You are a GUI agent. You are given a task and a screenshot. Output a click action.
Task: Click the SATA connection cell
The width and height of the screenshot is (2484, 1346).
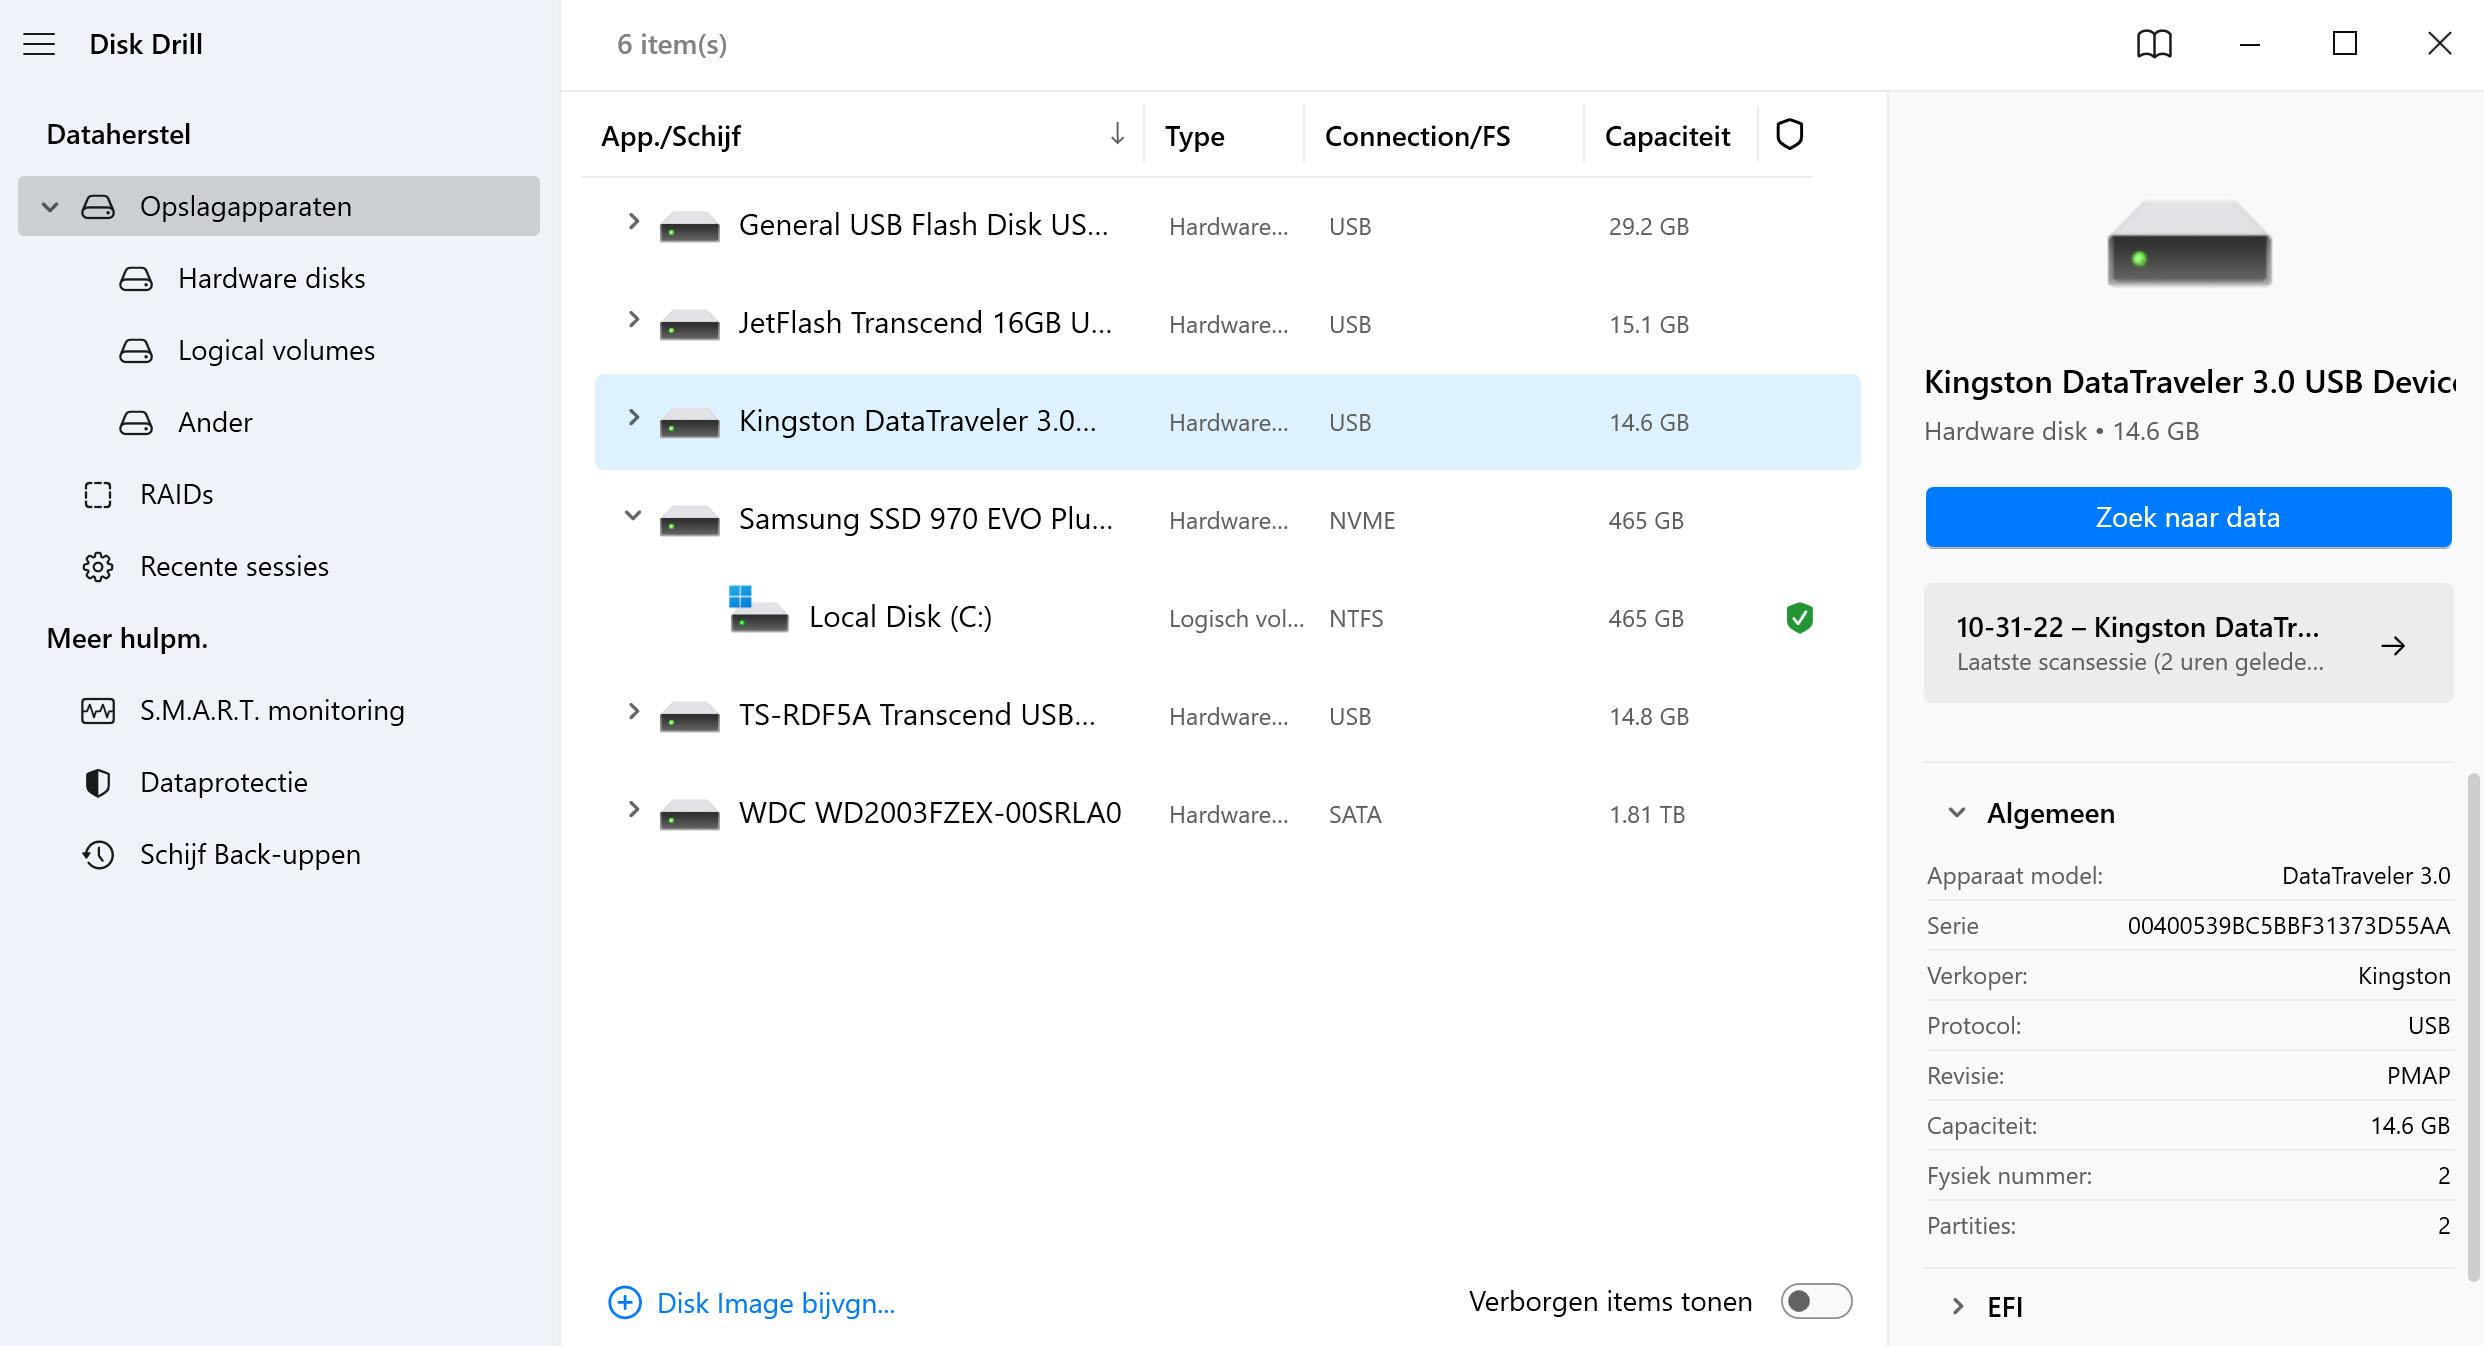pyautogui.click(x=1355, y=815)
